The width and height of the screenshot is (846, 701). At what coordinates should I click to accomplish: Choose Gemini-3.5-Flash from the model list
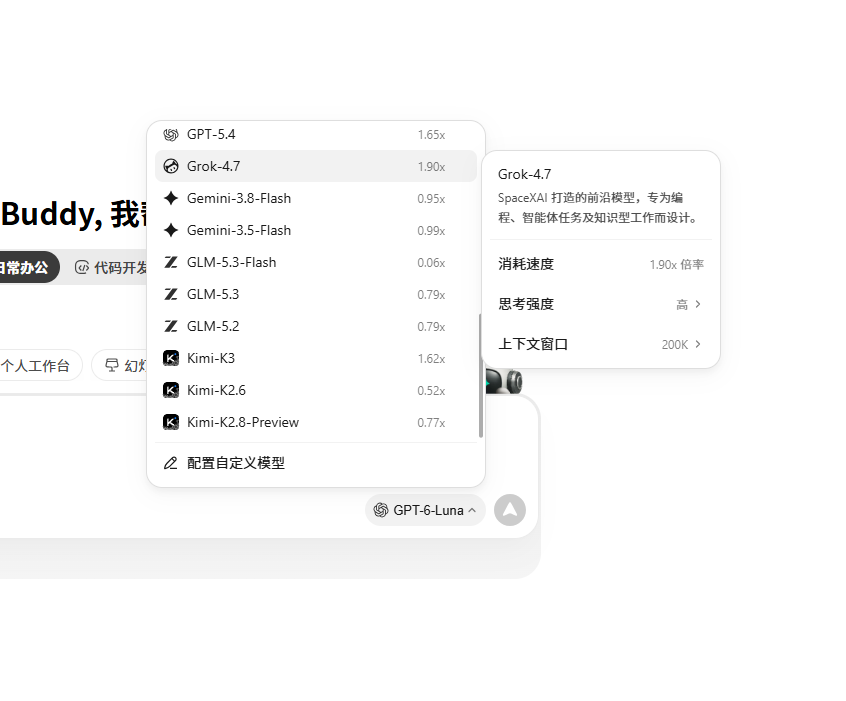(x=316, y=230)
